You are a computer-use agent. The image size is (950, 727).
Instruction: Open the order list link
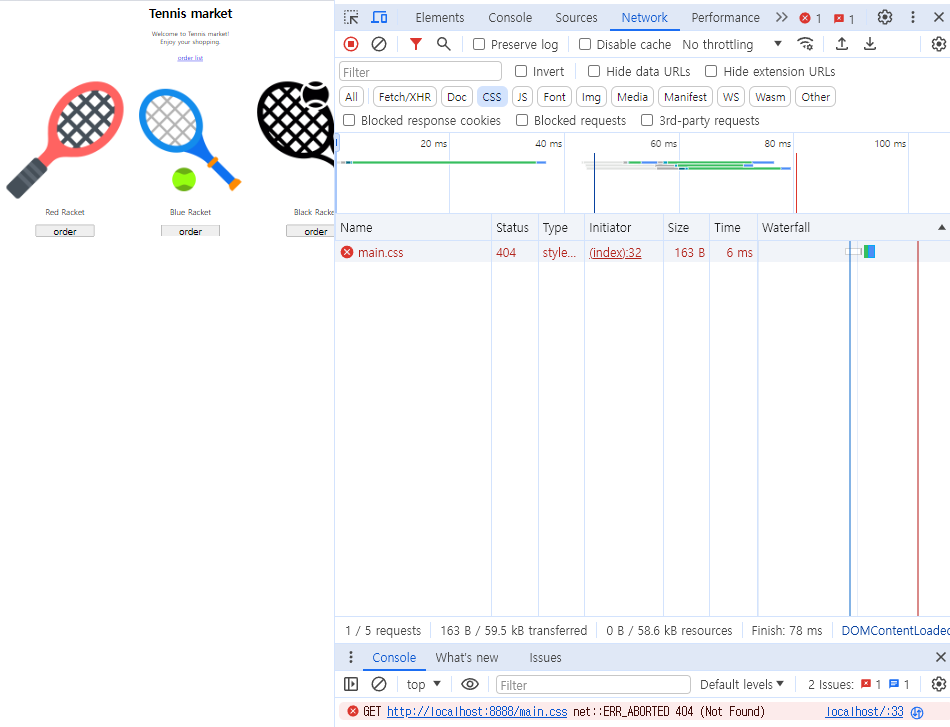point(190,58)
